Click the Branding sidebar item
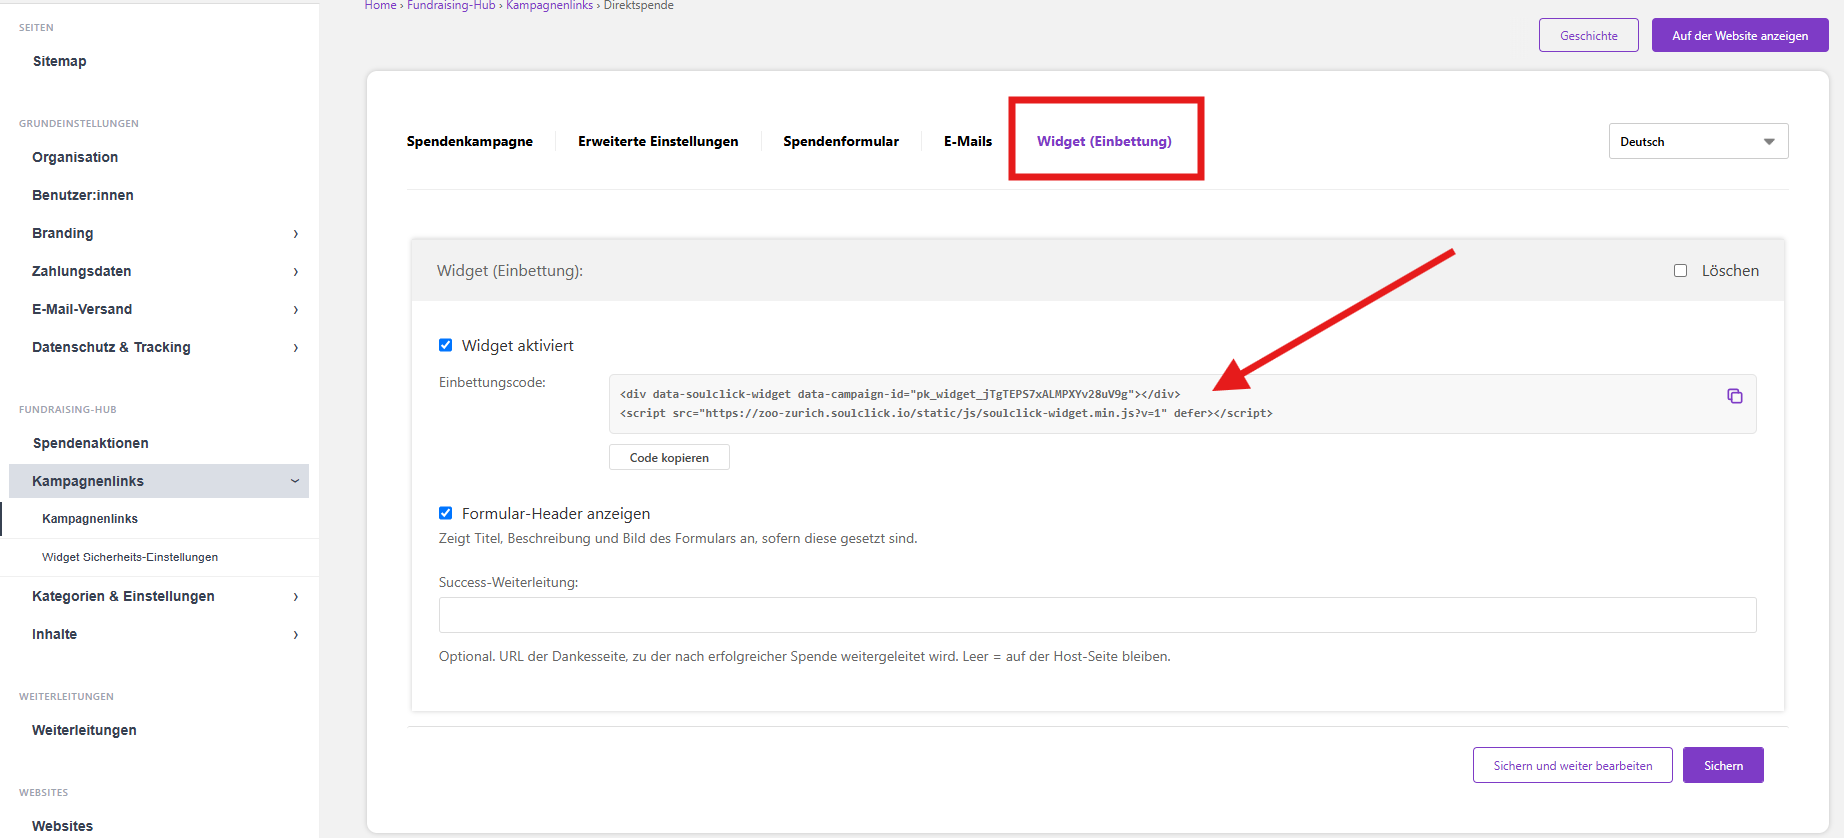 62,233
